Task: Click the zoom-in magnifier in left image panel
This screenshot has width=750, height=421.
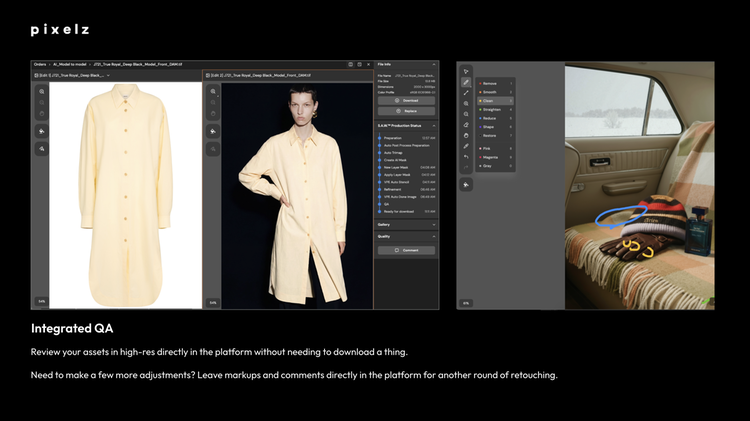Action: (x=42, y=91)
